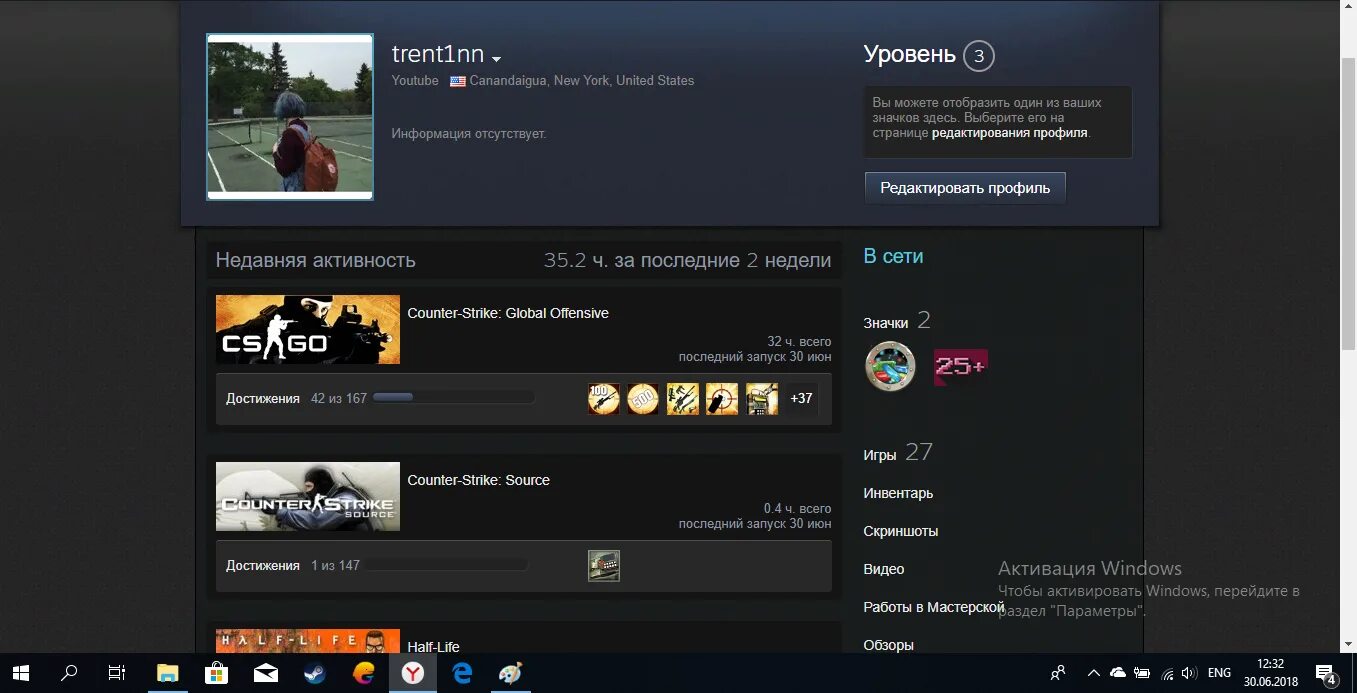Viewport: 1357px width, 693px height.
Task: Open Microsoft Store from the taskbar
Action: [x=216, y=673]
